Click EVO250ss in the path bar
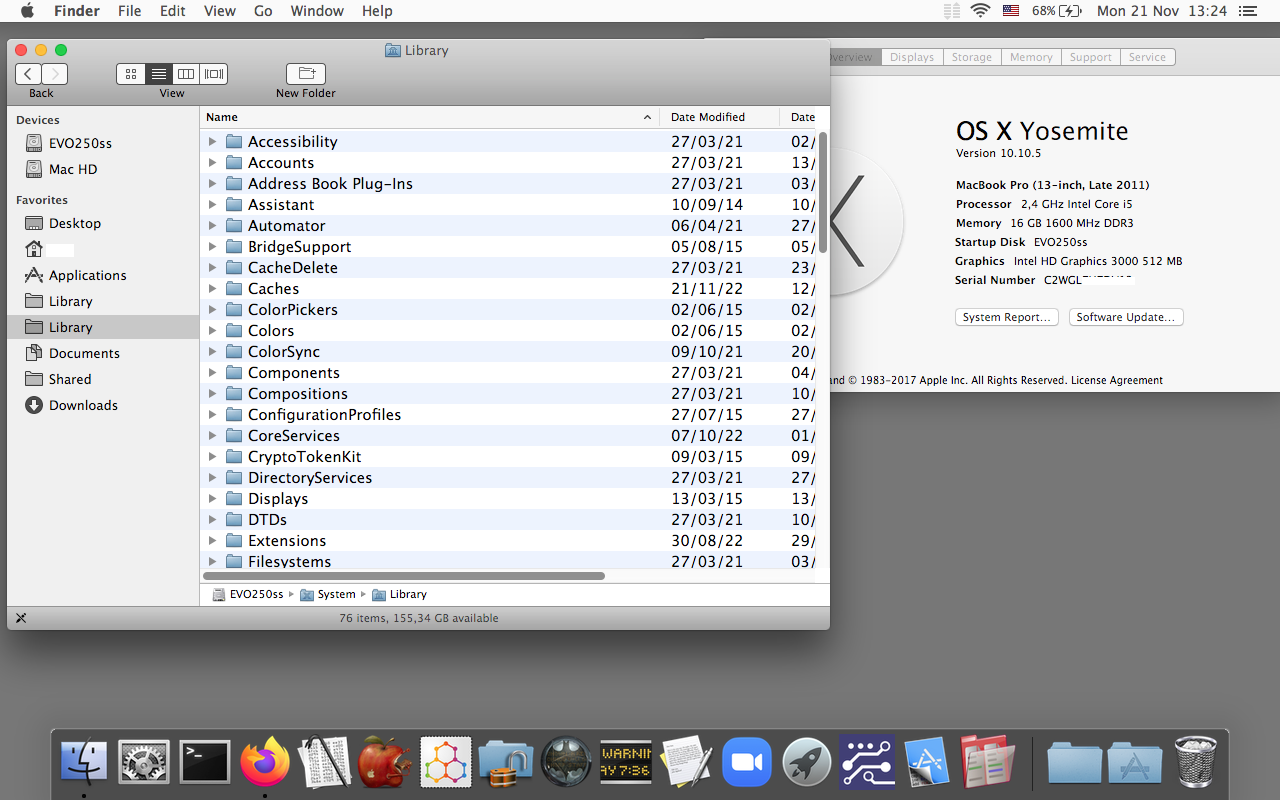This screenshot has width=1280, height=800. coord(248,594)
